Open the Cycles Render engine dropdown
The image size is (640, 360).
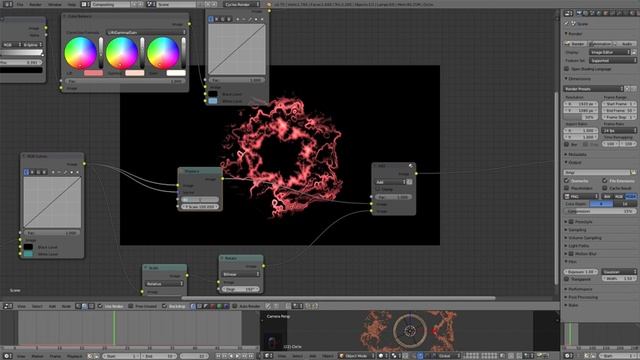click(242, 4)
